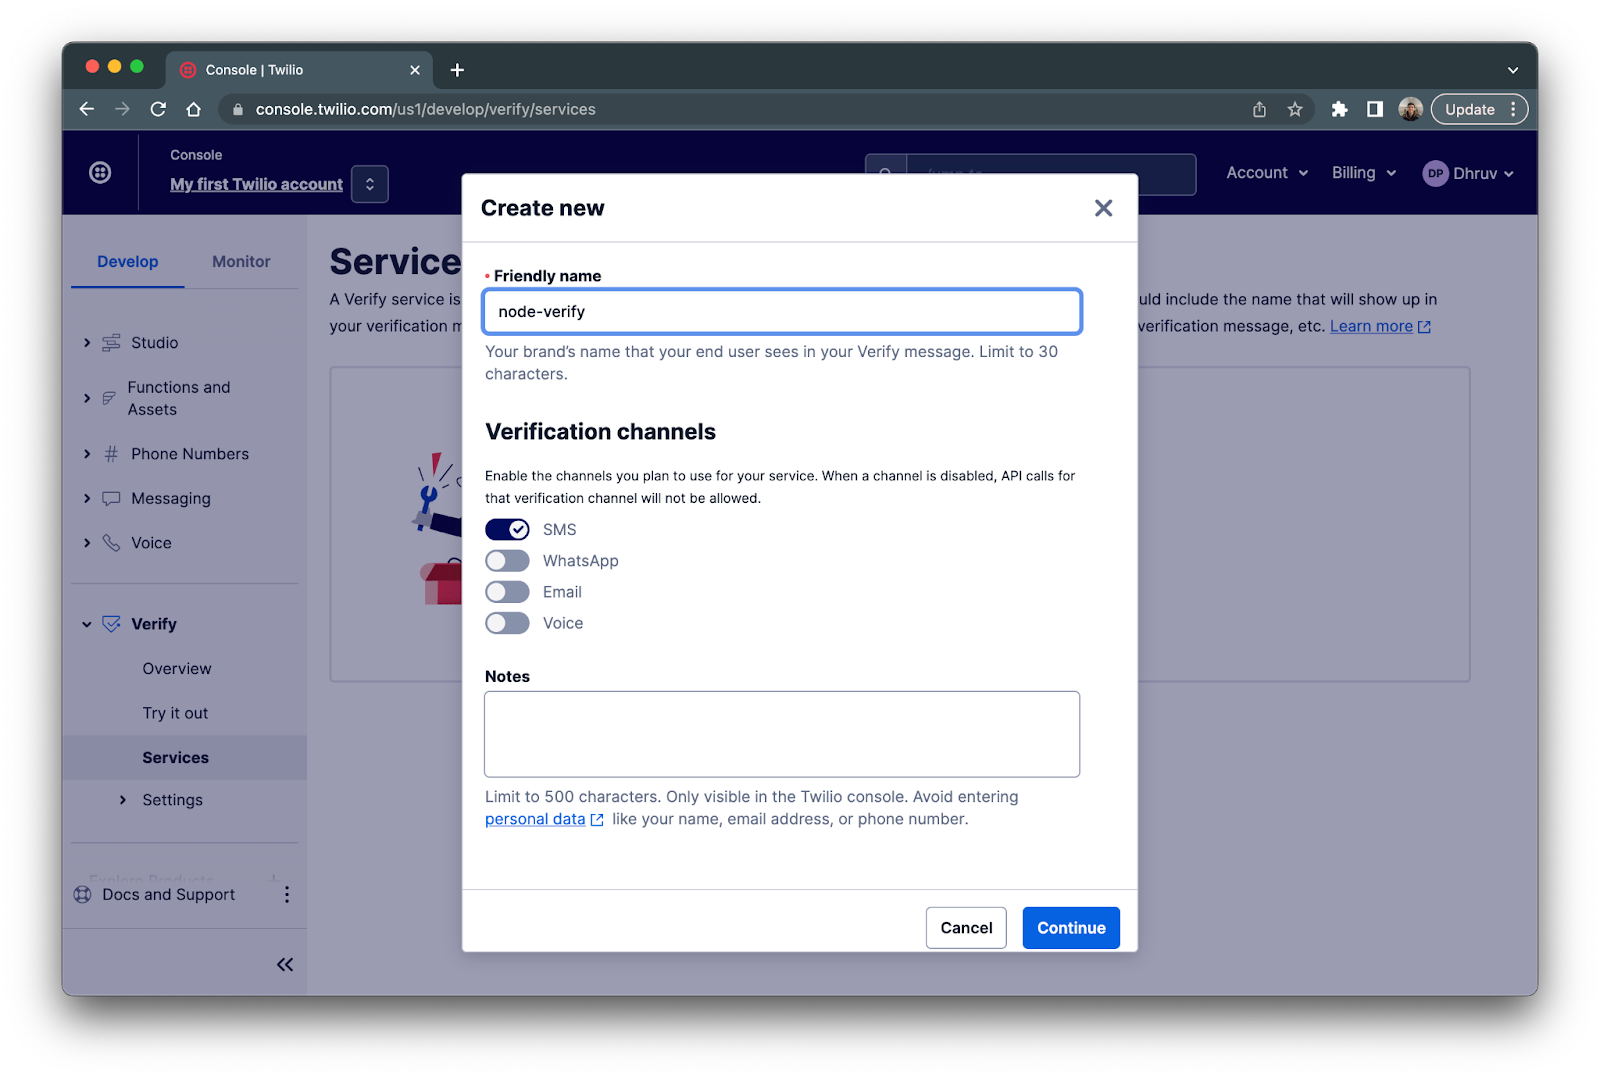
Task: Click the Studio flow icon
Action: click(111, 343)
